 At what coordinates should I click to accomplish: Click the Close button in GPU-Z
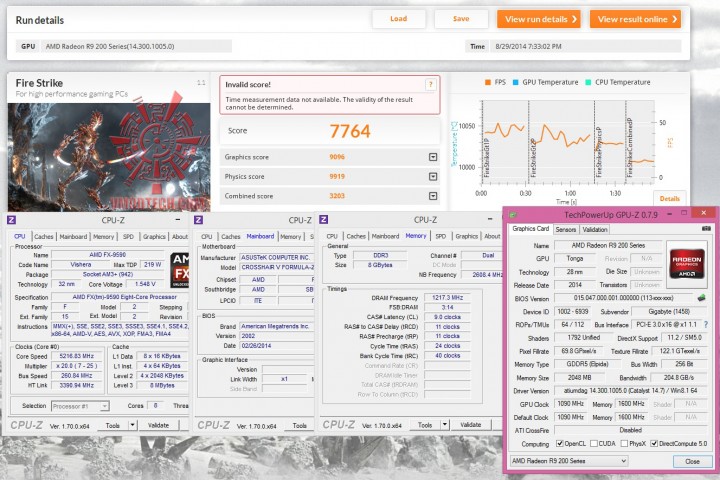pyautogui.click(x=692, y=461)
